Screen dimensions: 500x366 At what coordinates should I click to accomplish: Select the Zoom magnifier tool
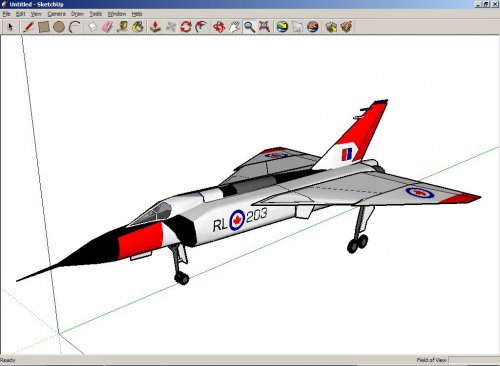click(x=249, y=27)
